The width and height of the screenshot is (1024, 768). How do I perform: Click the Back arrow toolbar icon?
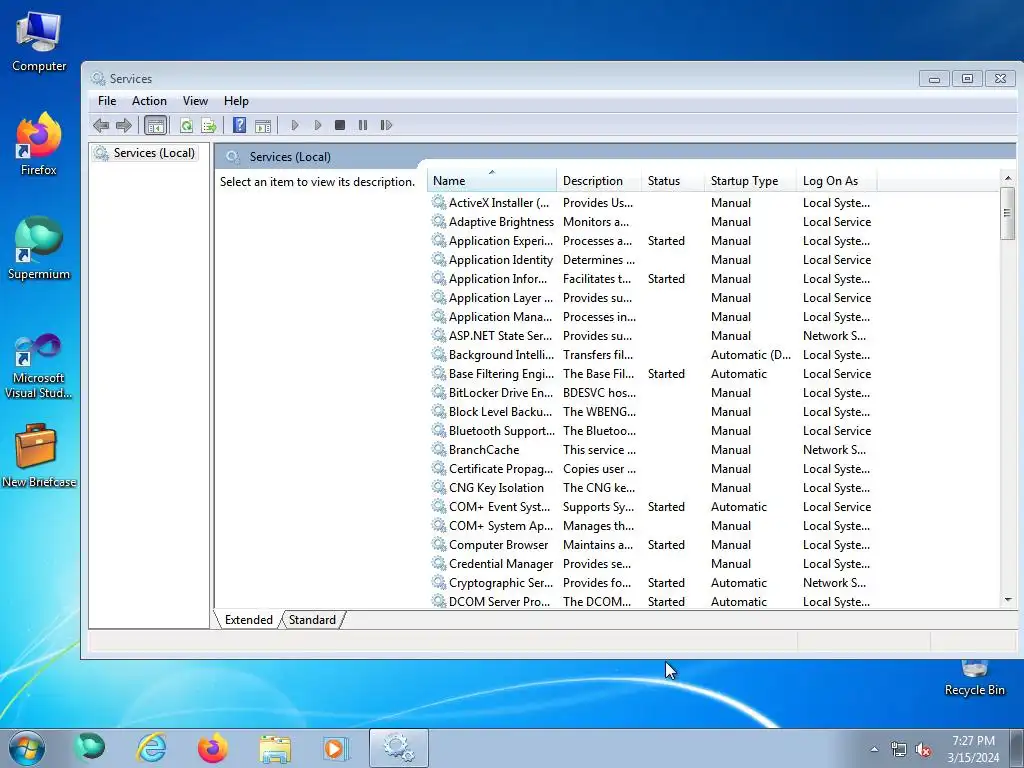pyautogui.click(x=101, y=125)
